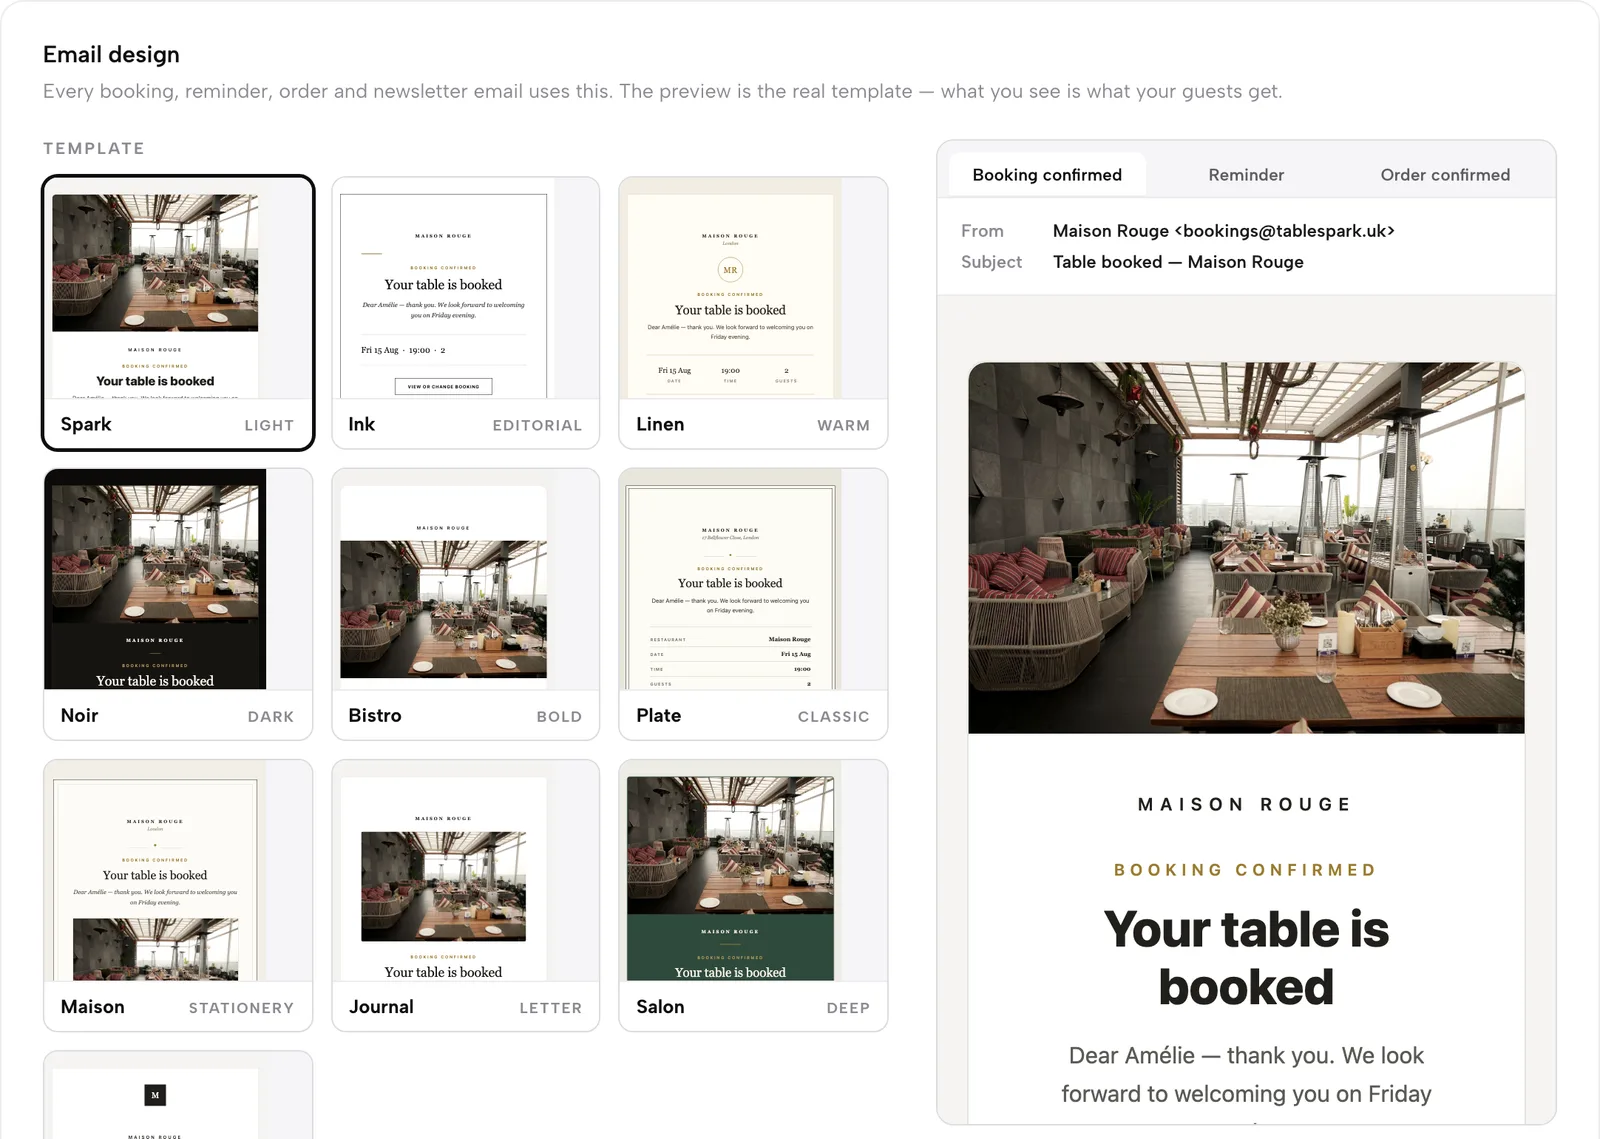Select the Plate classic template
The image size is (1600, 1139).
click(753, 604)
